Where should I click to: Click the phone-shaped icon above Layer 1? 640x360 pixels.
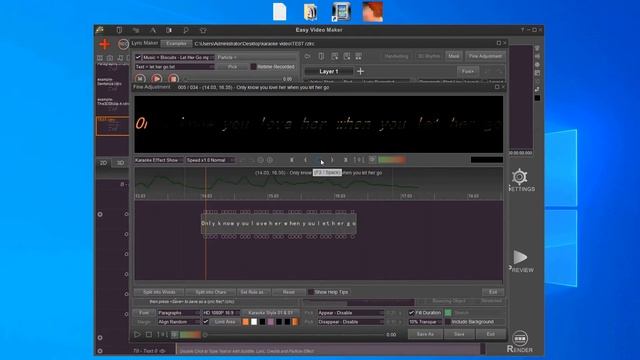(x=321, y=56)
